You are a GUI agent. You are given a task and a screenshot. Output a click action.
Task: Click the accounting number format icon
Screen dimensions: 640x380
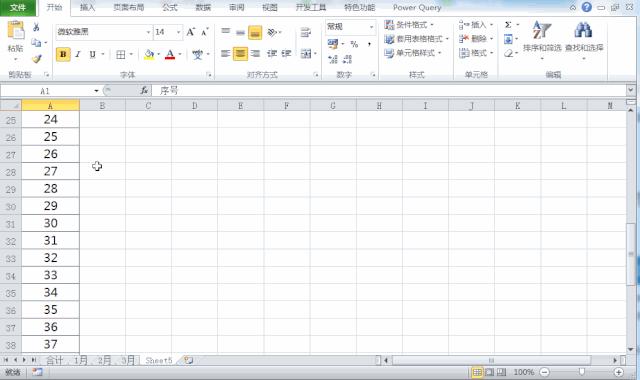333,43
